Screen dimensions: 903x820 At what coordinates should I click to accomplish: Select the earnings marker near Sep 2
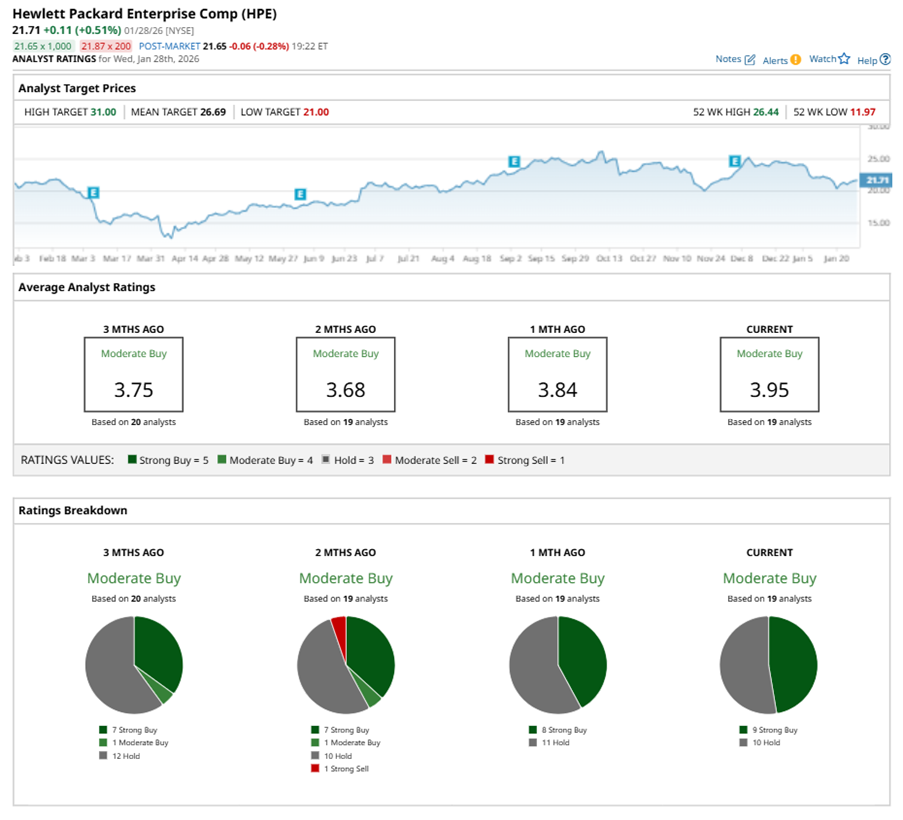[x=514, y=161]
